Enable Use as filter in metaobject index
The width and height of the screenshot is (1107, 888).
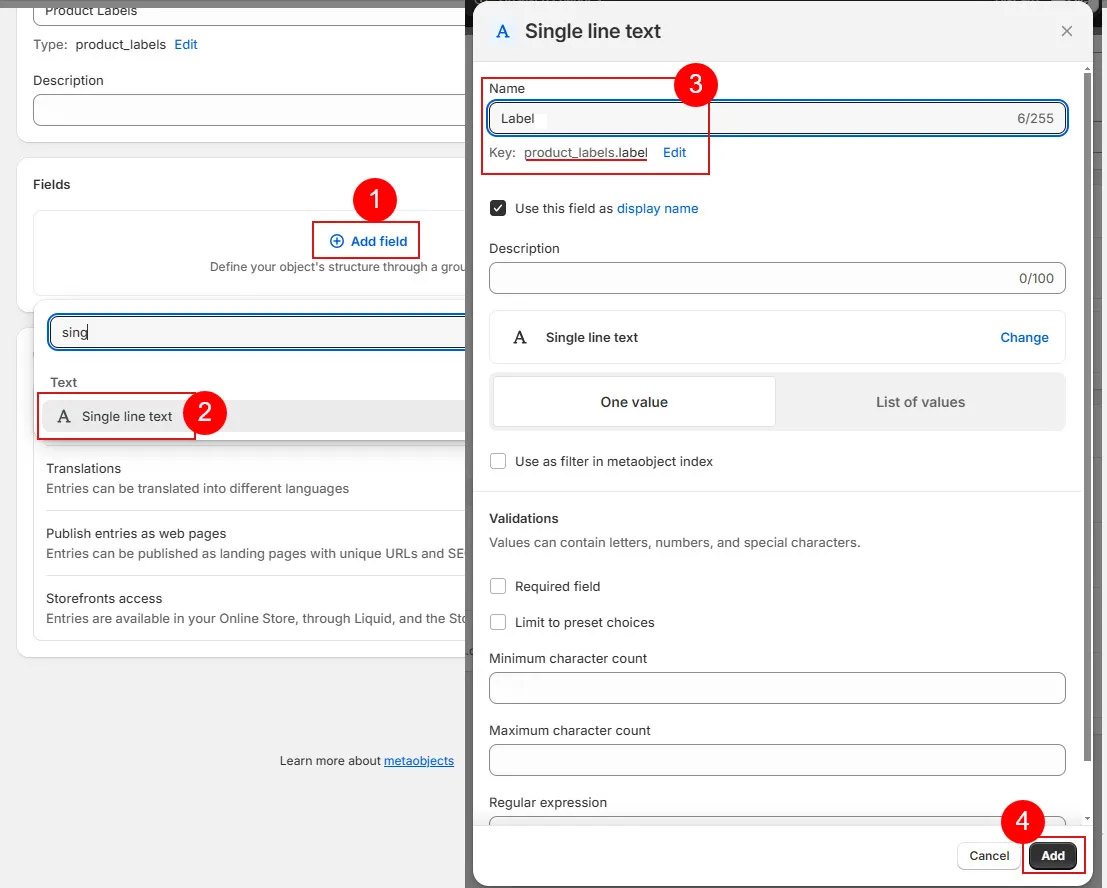coord(498,462)
